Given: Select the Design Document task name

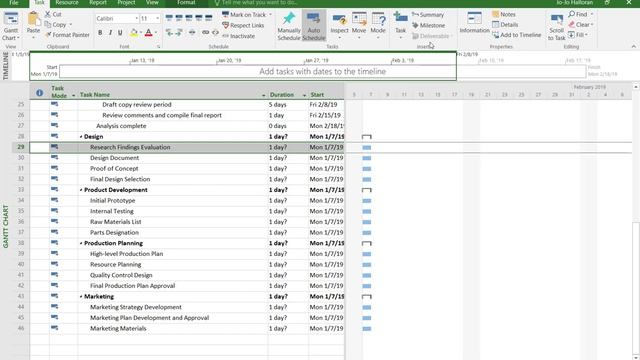Looking at the screenshot, I should pos(114,158).
